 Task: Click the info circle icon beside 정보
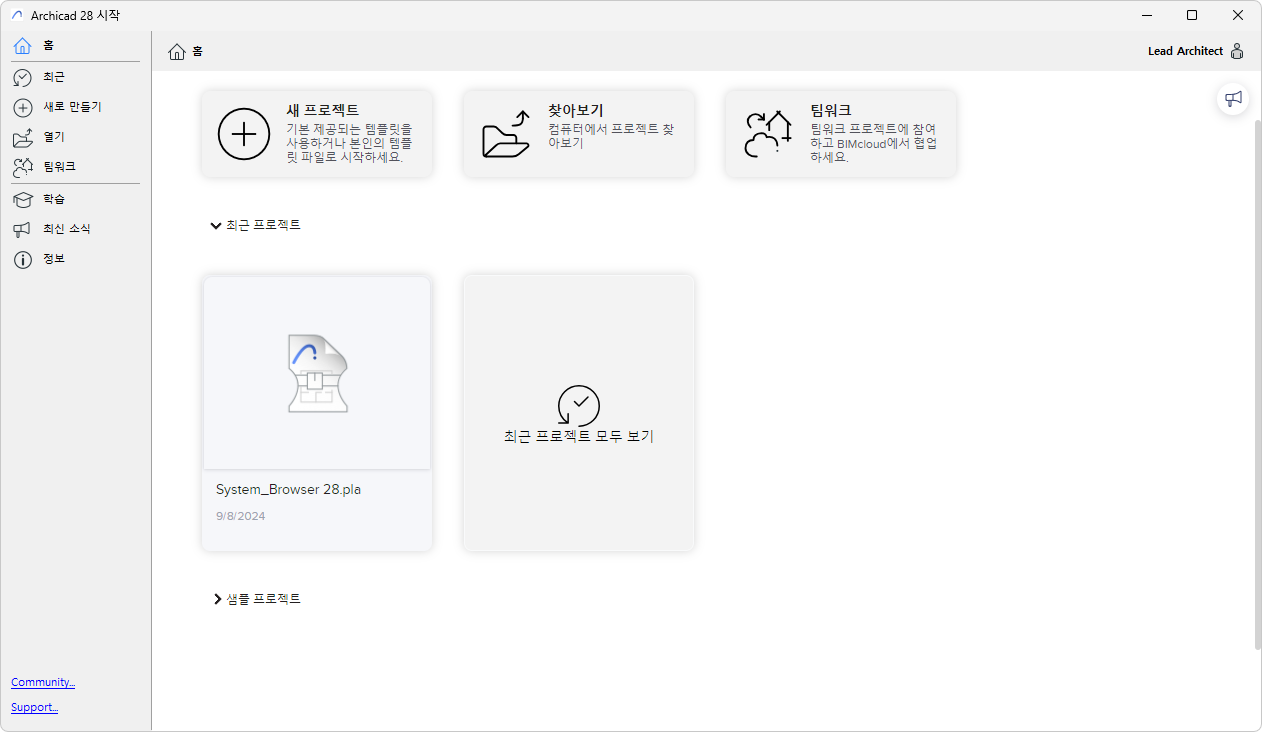pos(23,260)
